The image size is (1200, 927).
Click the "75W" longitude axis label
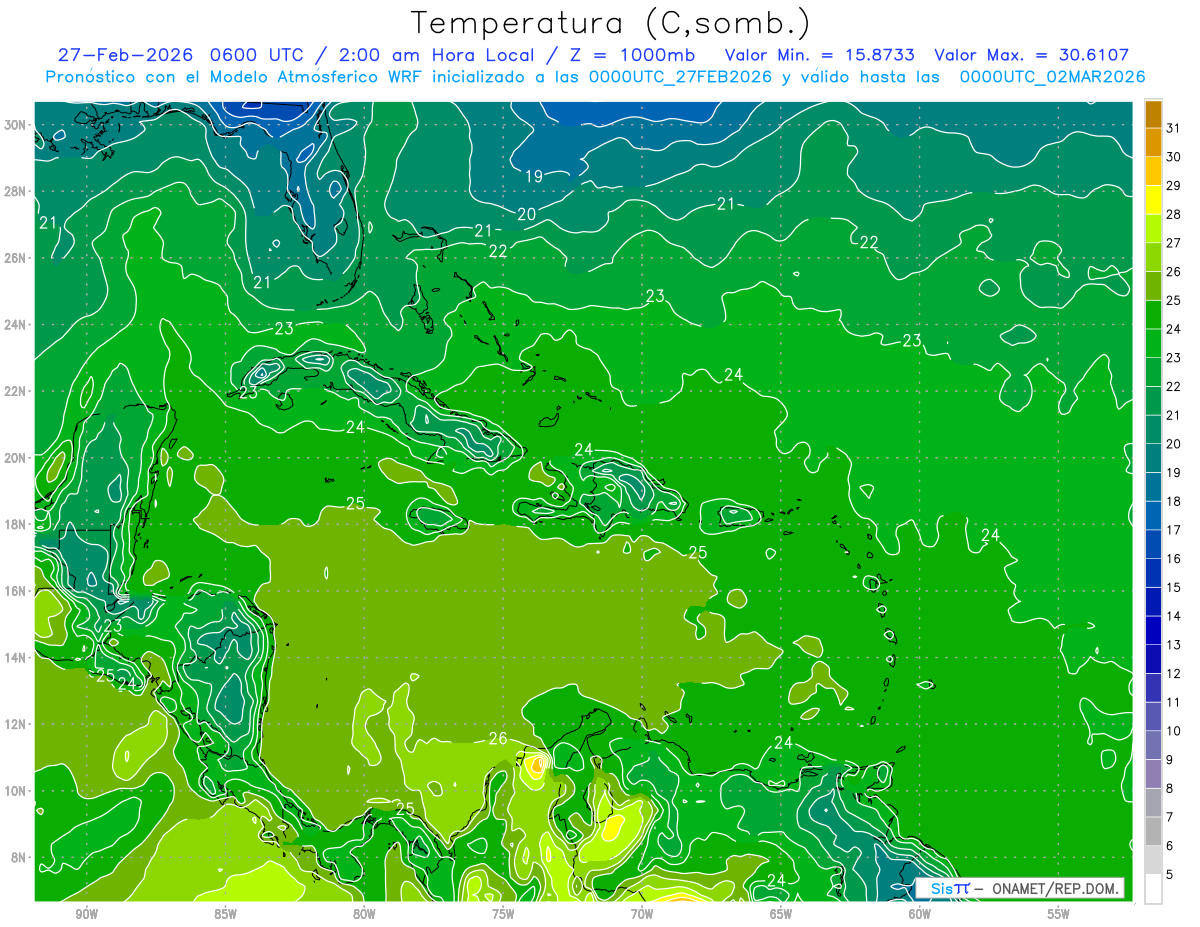[x=503, y=914]
